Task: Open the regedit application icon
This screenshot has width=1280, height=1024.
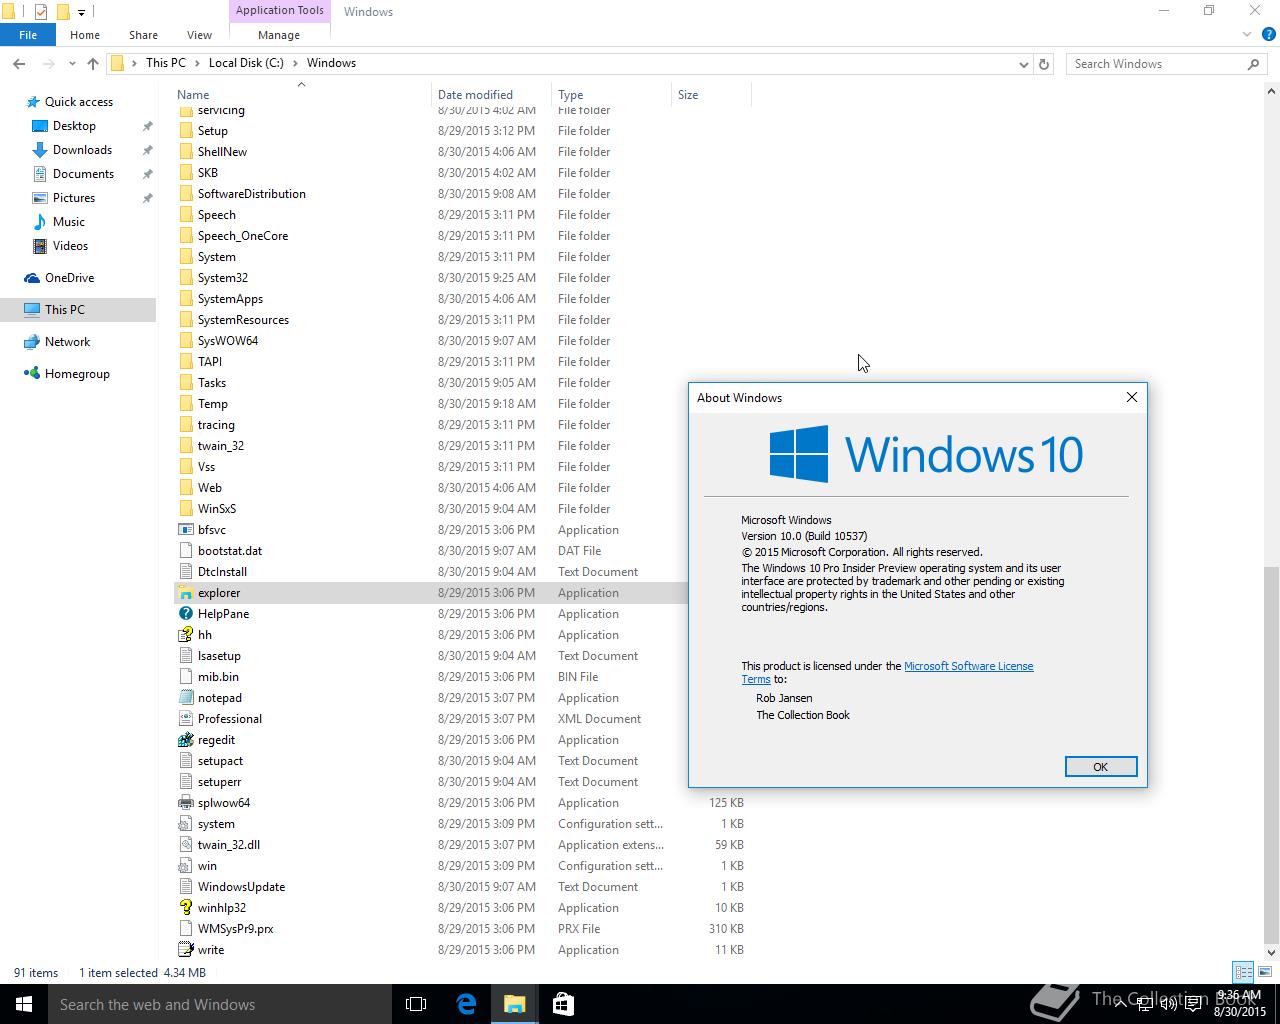Action: tap(185, 740)
